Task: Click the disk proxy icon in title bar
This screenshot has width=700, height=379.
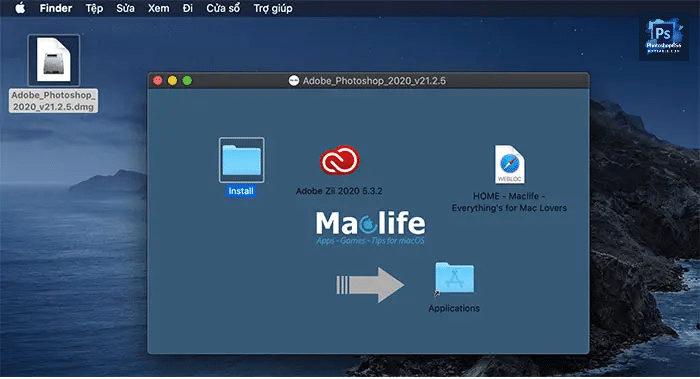Action: coord(294,80)
